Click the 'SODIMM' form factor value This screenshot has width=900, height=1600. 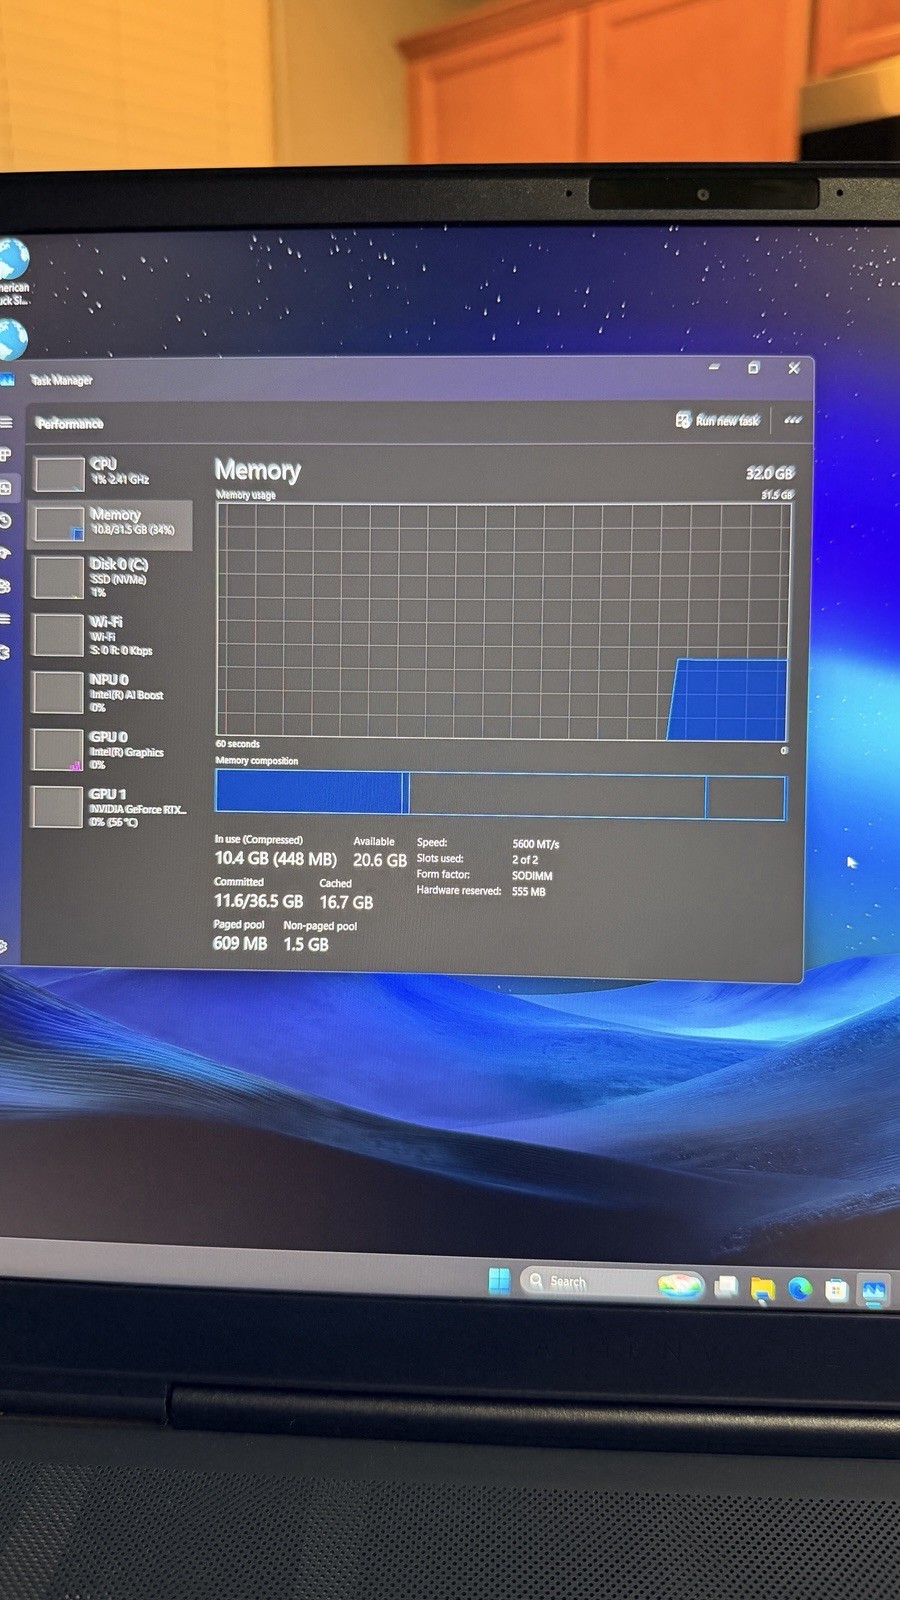pyautogui.click(x=532, y=876)
